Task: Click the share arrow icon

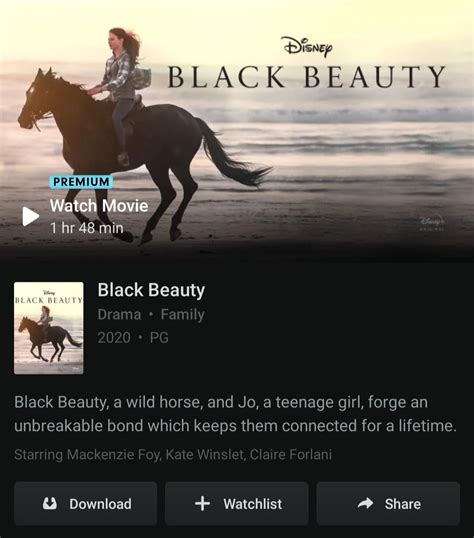Action: [365, 503]
